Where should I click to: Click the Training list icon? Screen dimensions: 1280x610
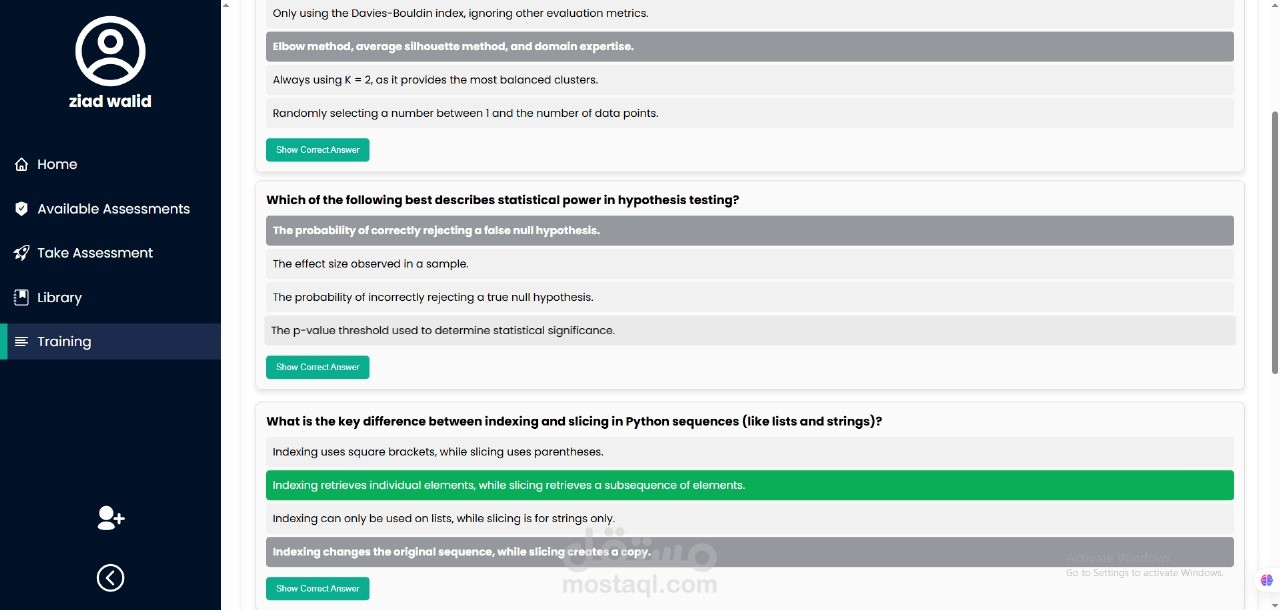[21, 342]
